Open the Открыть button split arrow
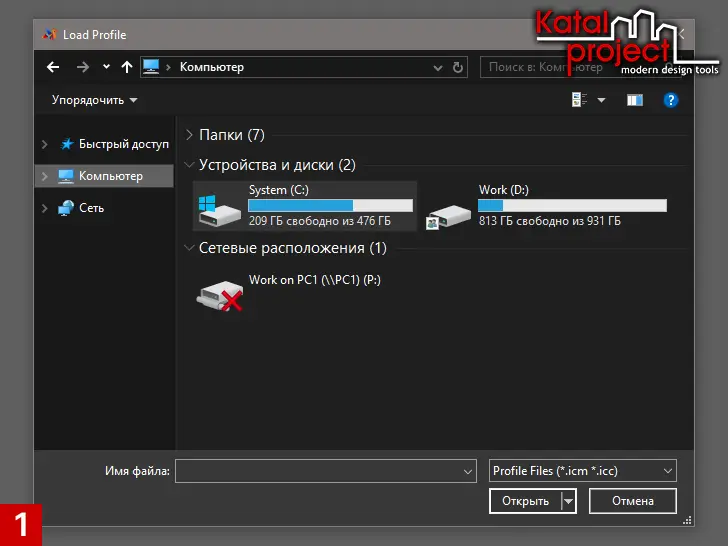Image resolution: width=728 pixels, height=546 pixels. coord(568,501)
